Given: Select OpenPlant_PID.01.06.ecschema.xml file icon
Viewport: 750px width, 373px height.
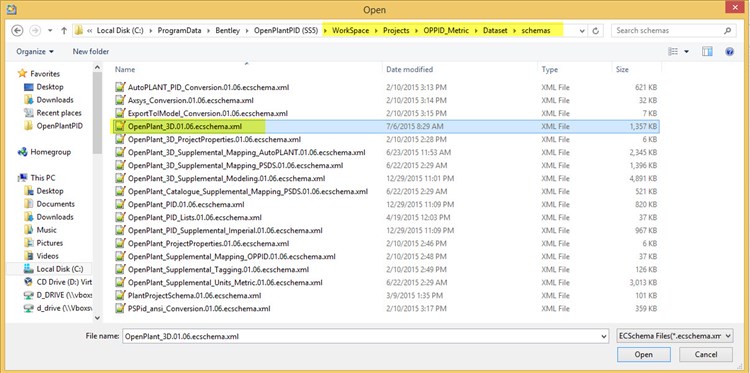Looking at the screenshot, I should click(x=120, y=205).
